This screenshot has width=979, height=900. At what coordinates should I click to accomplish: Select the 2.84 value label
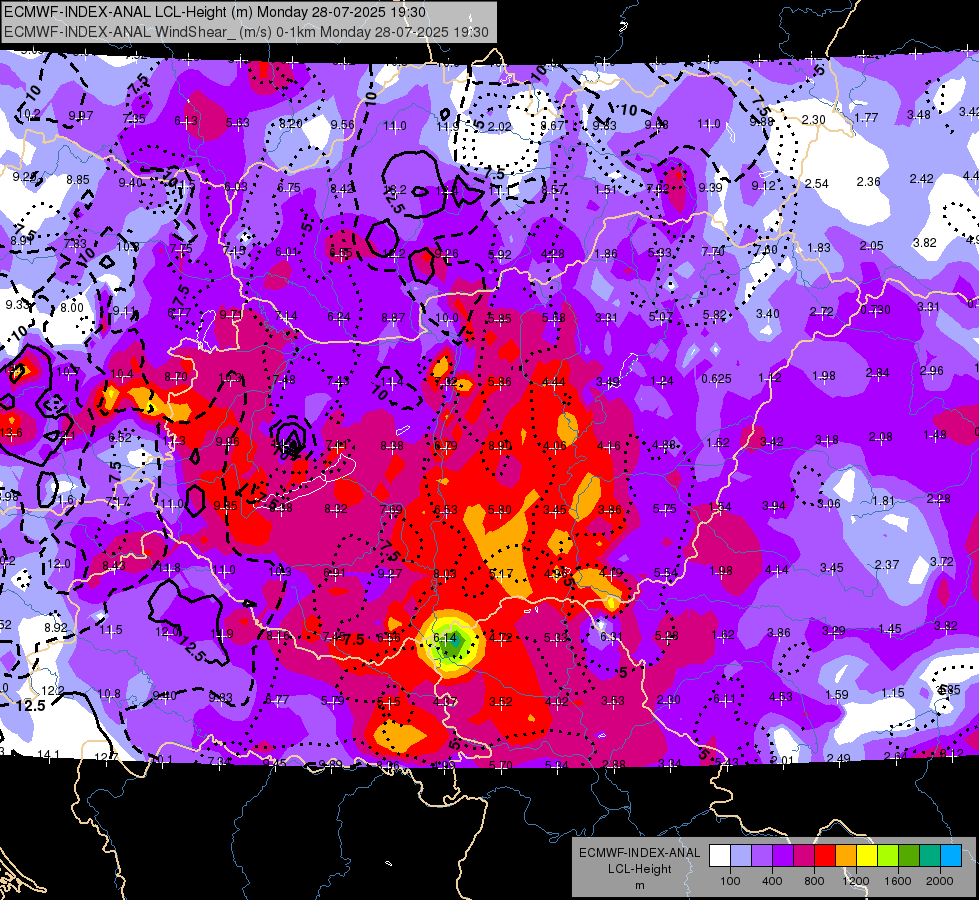(x=878, y=372)
